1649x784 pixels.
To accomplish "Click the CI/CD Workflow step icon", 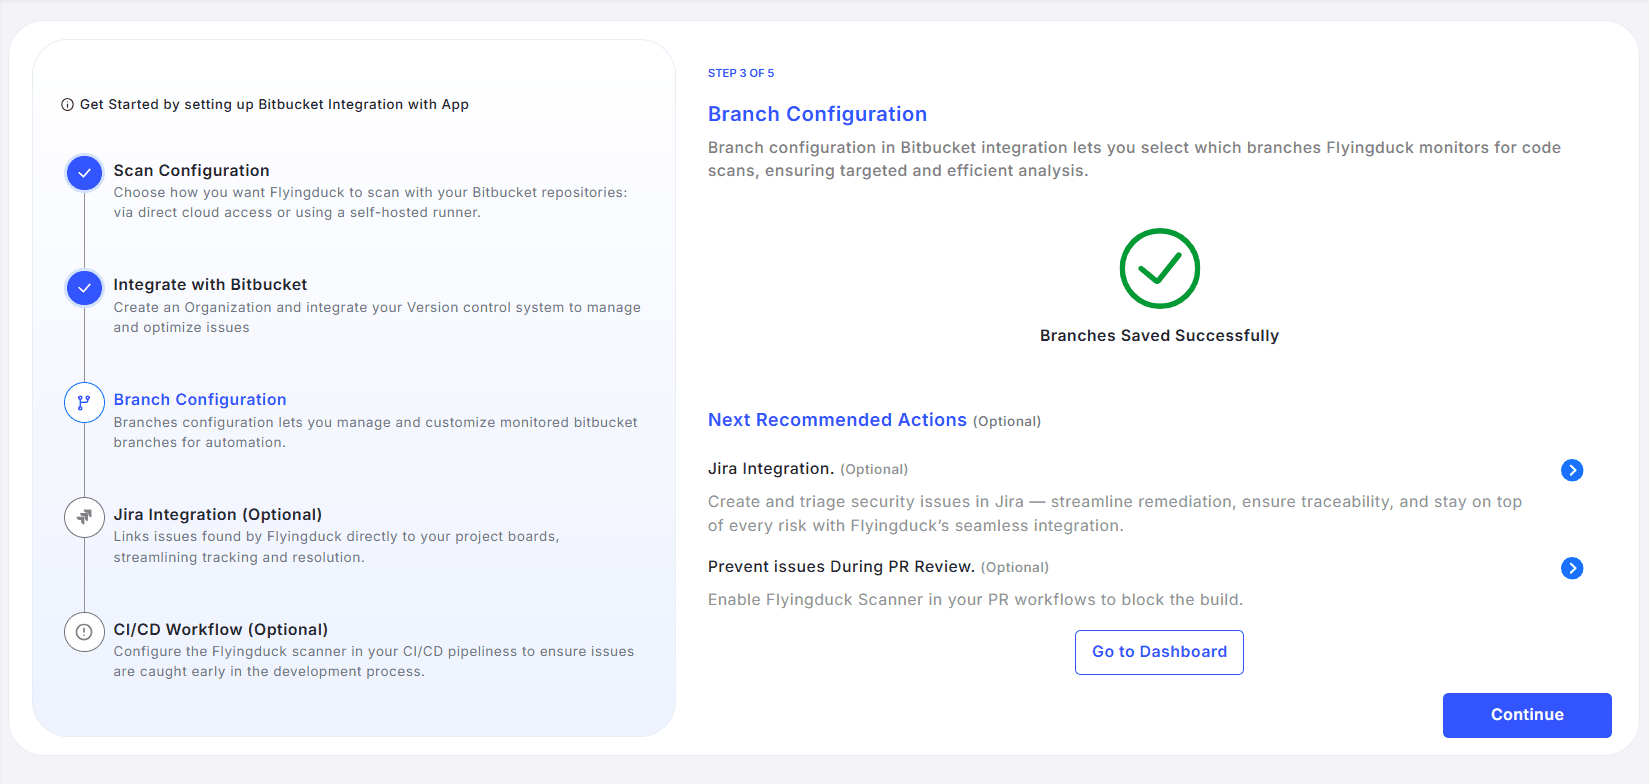I will point(84,632).
